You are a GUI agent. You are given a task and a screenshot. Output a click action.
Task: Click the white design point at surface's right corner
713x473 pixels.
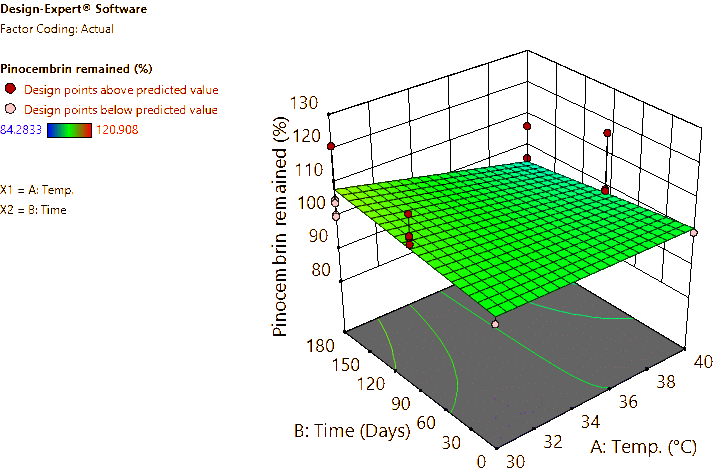click(x=692, y=233)
